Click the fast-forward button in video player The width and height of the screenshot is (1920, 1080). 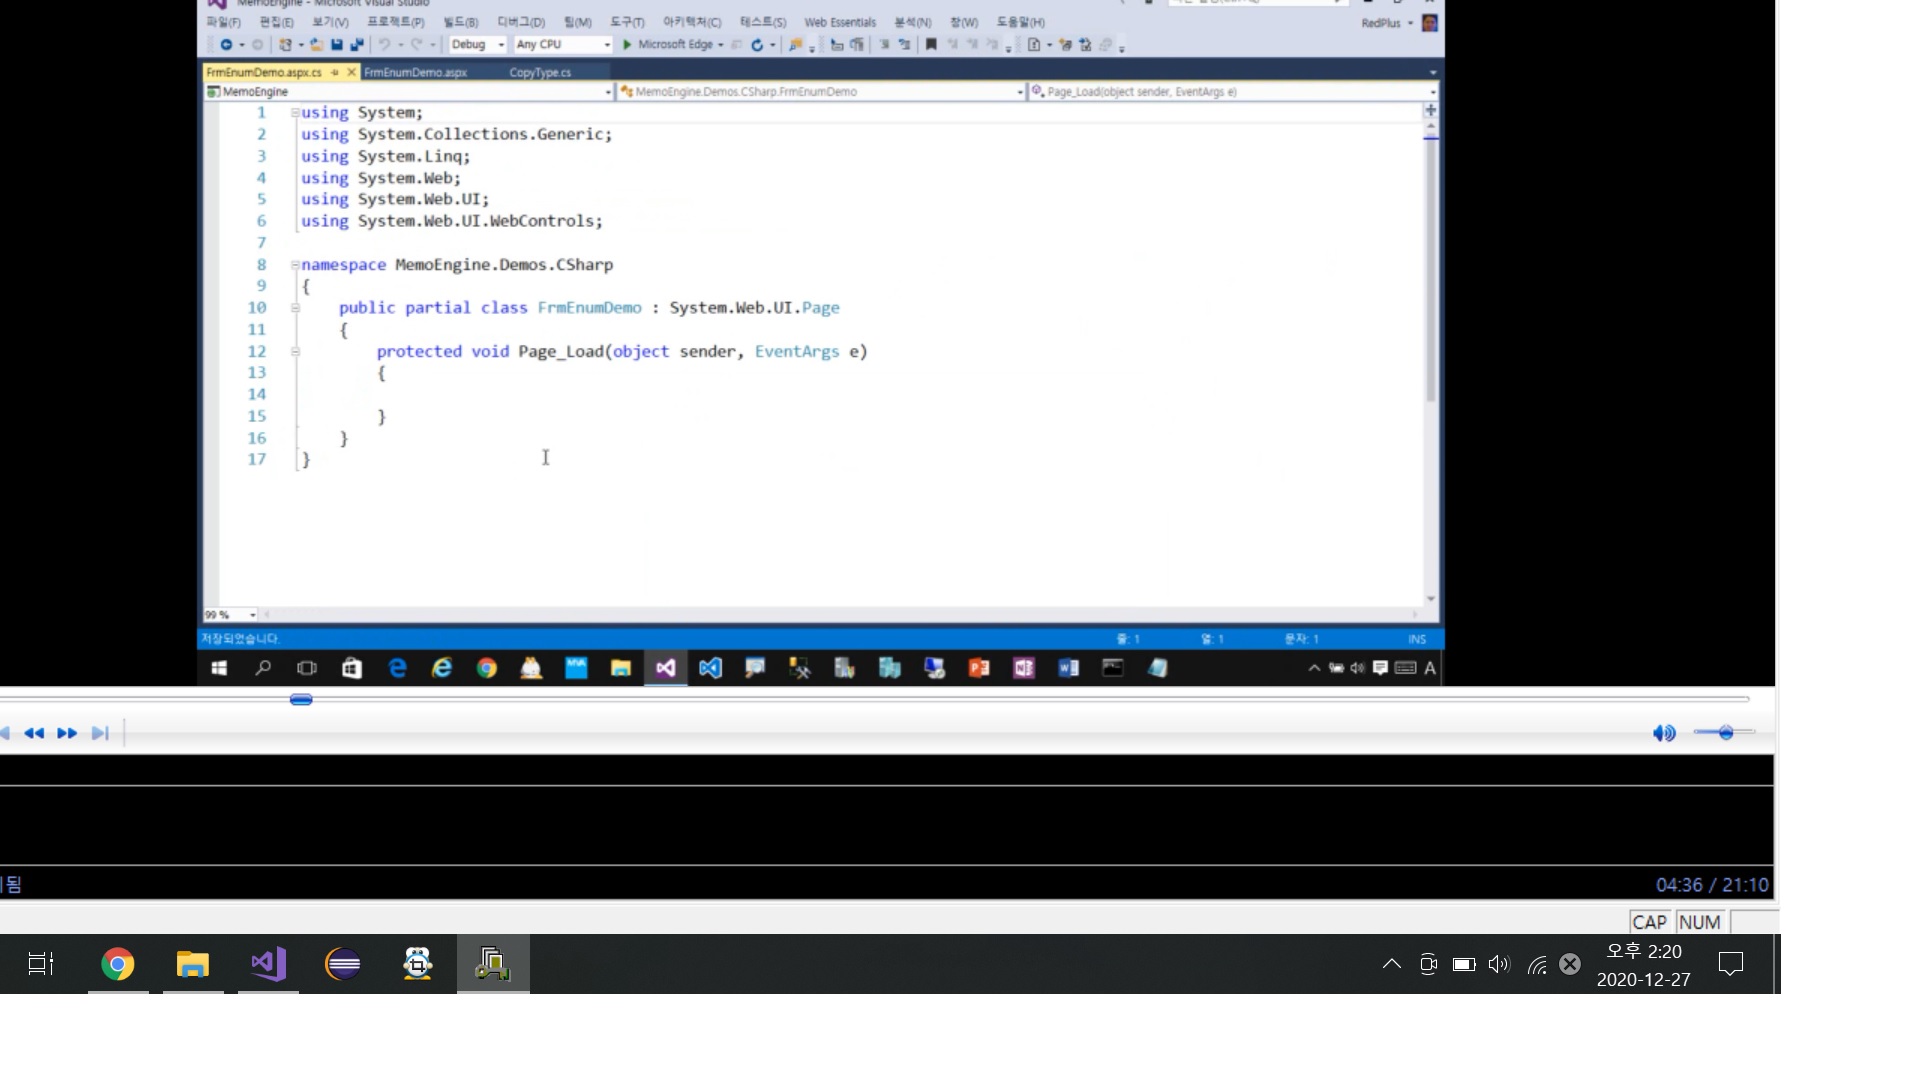tap(67, 733)
